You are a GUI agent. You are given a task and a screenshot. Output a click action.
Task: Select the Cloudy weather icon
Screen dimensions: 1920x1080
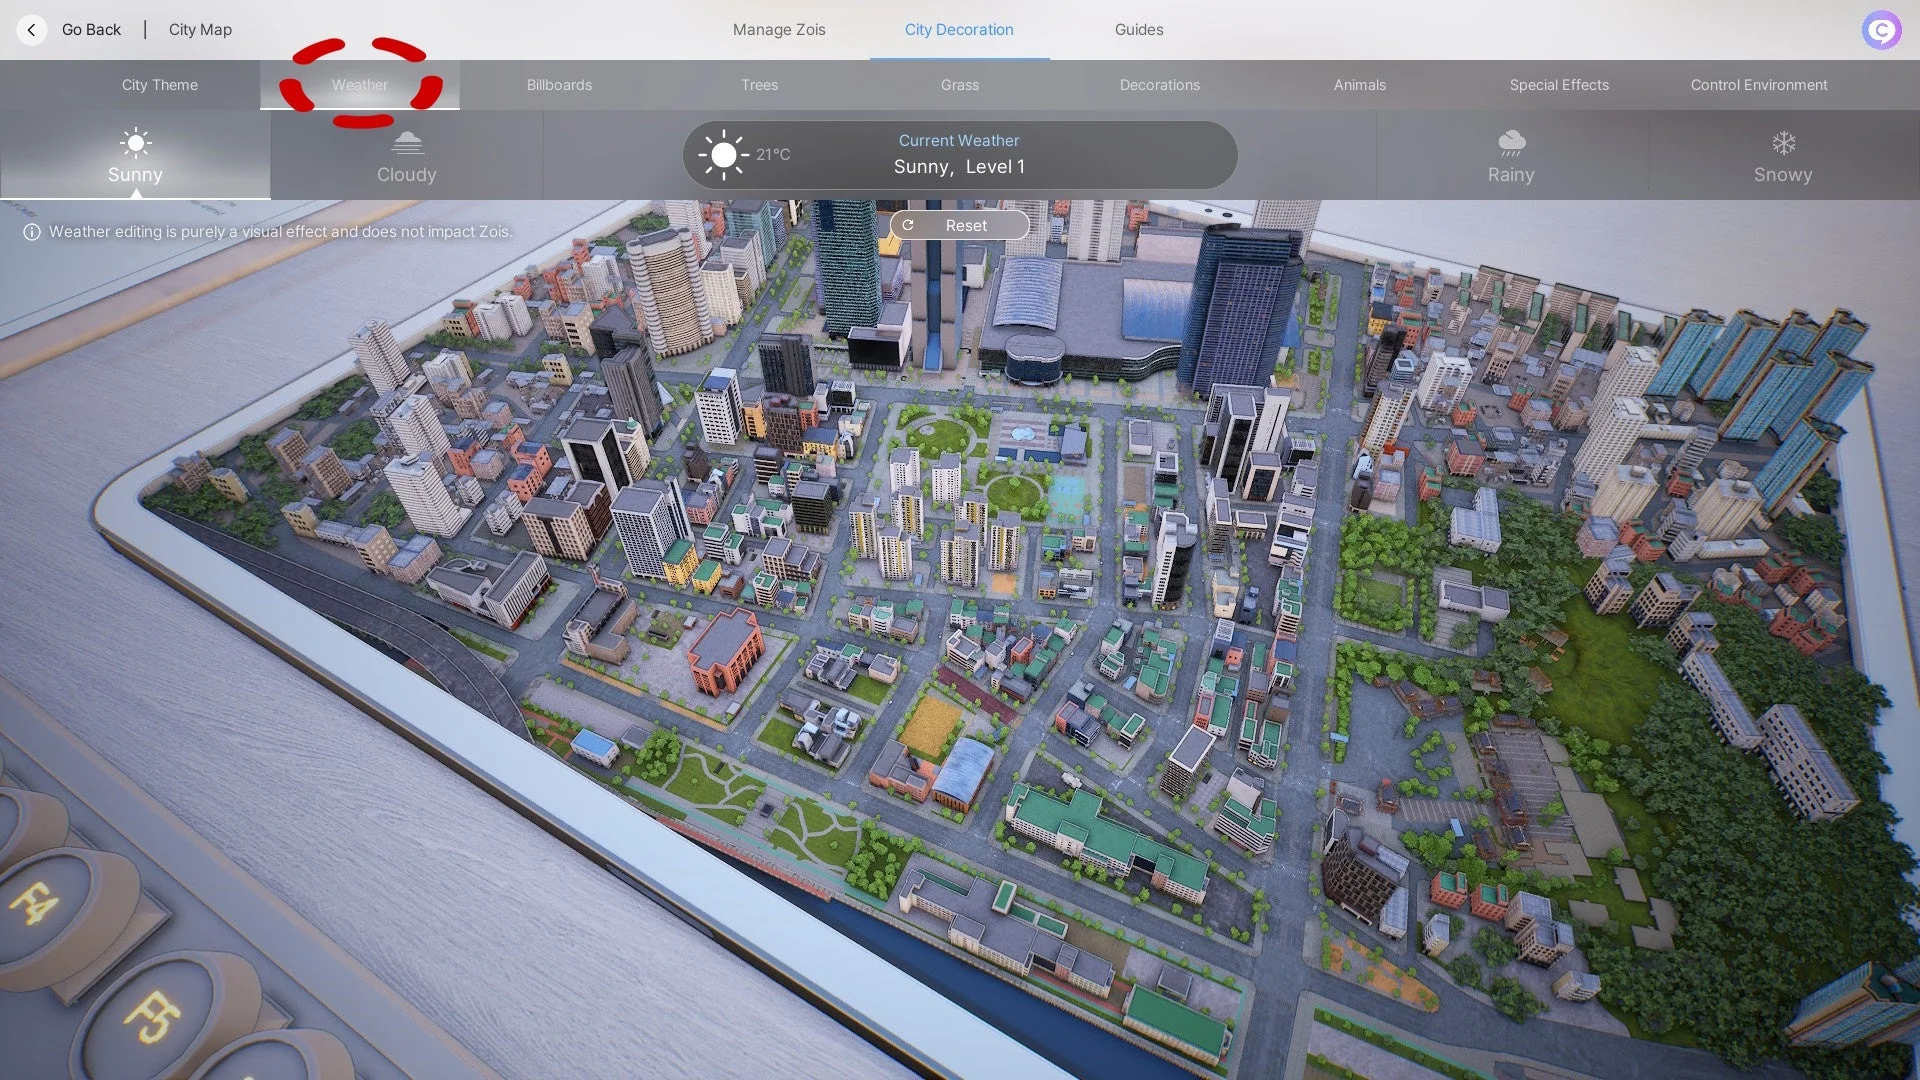point(406,143)
